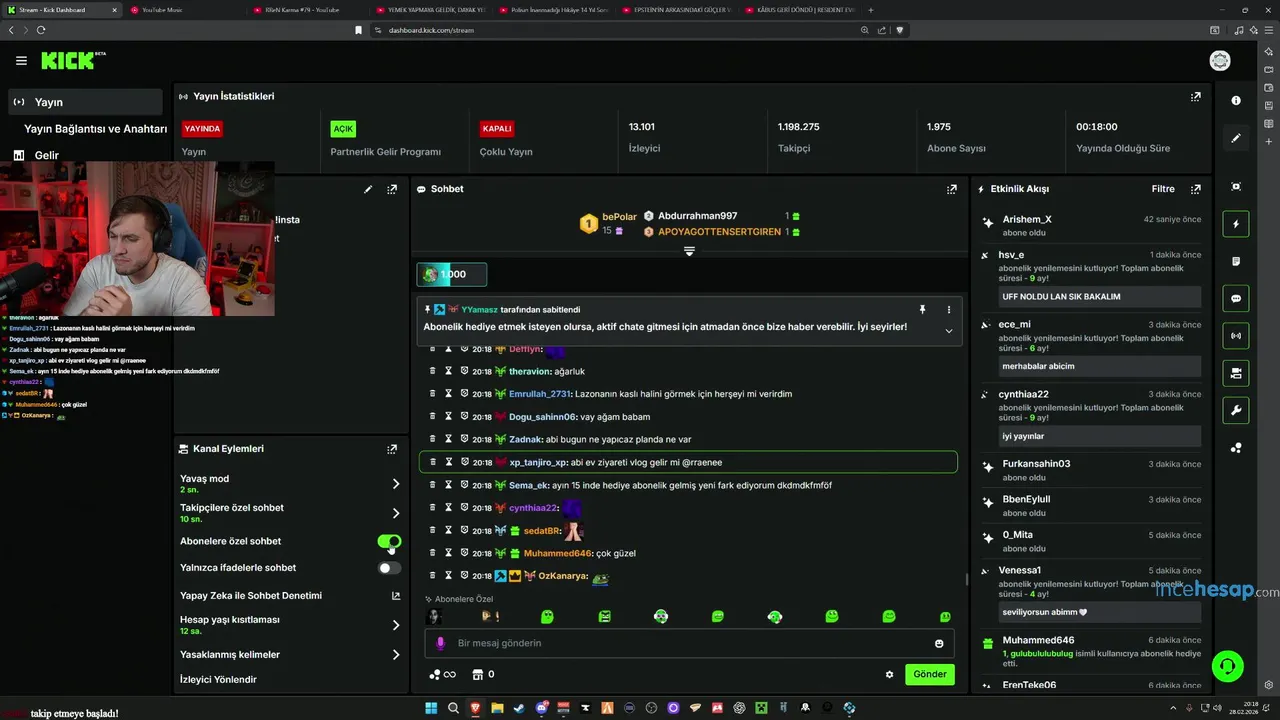Click username Muhammed646 in chat
Image resolution: width=1280 pixels, height=720 pixels.
(558, 553)
